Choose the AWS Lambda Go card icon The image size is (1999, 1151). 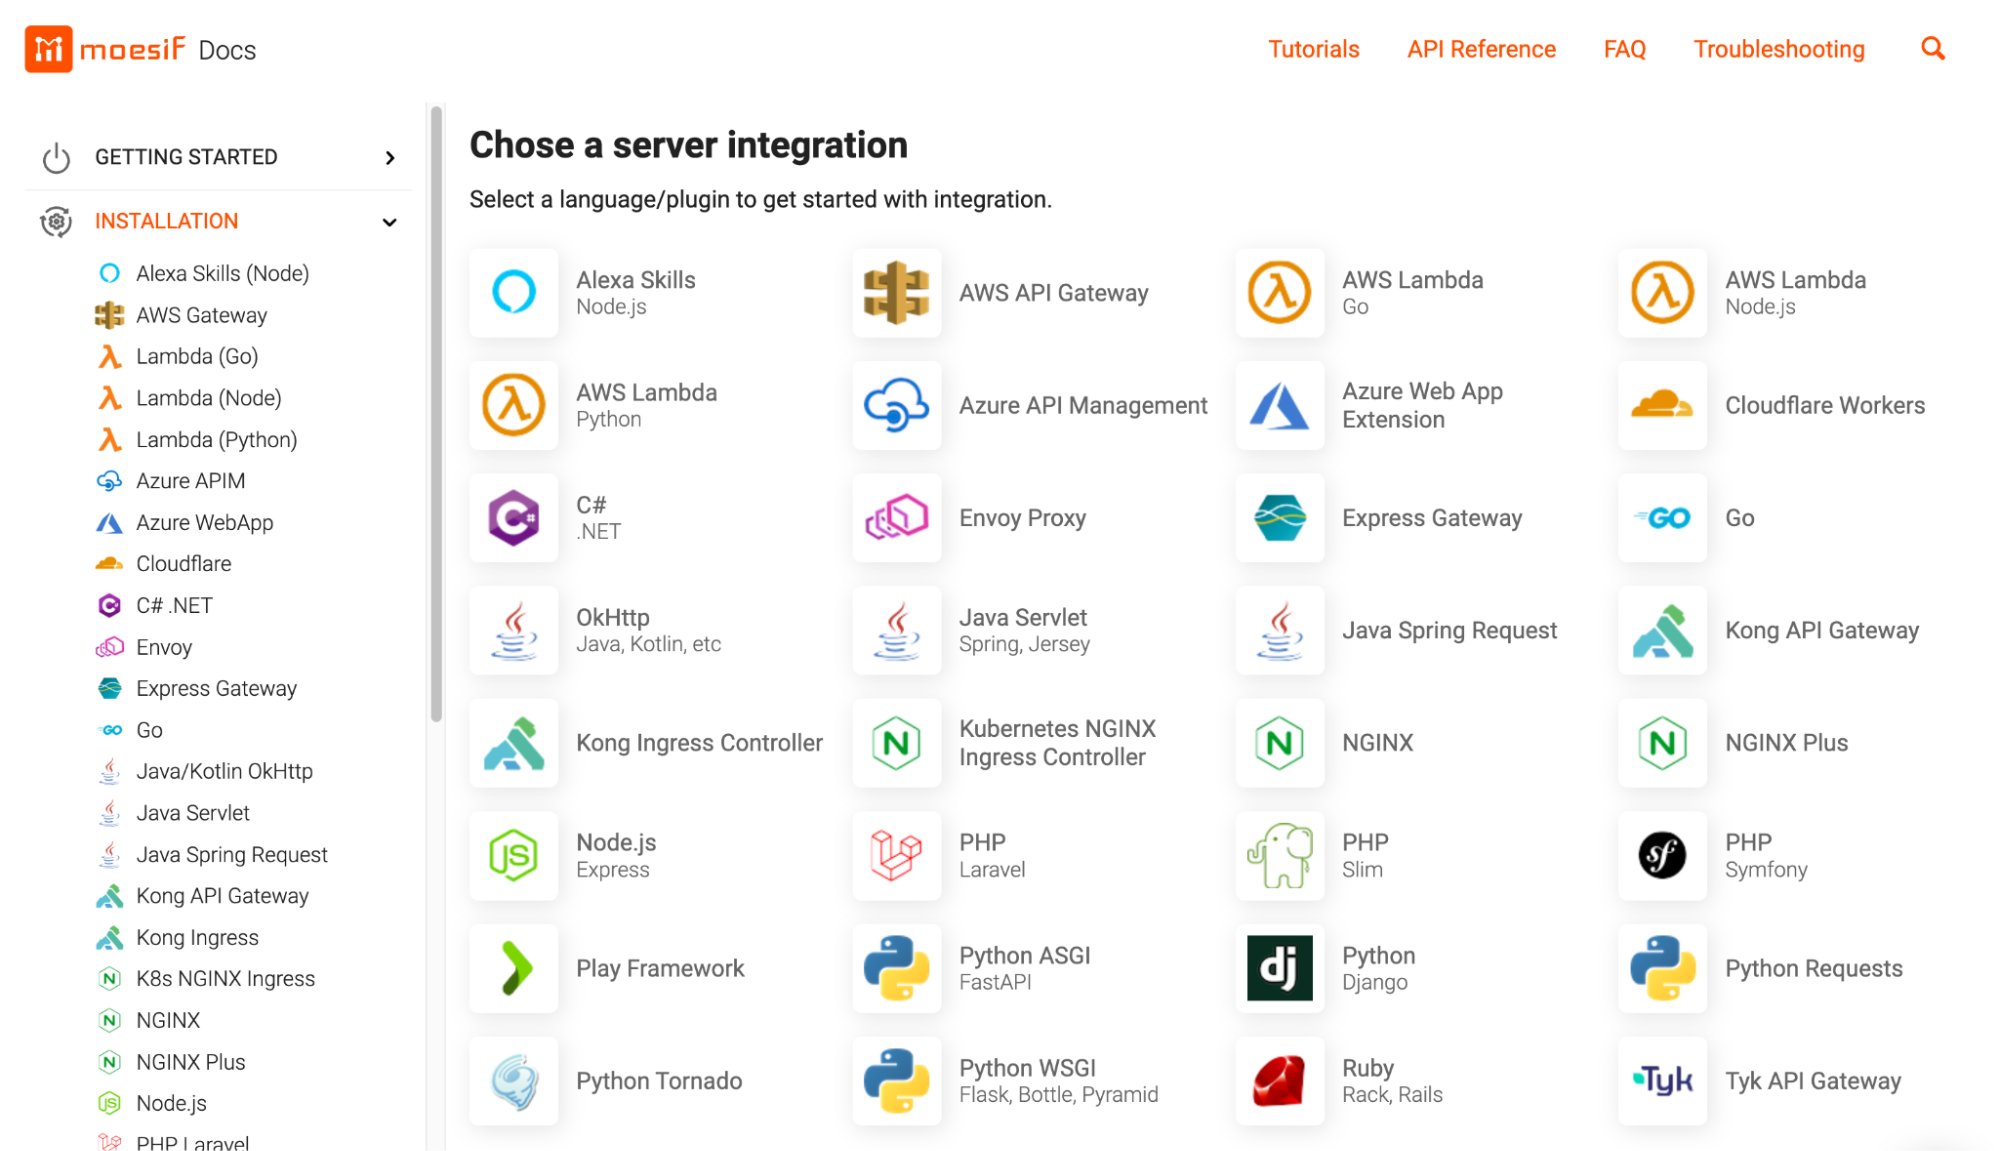click(x=1279, y=293)
